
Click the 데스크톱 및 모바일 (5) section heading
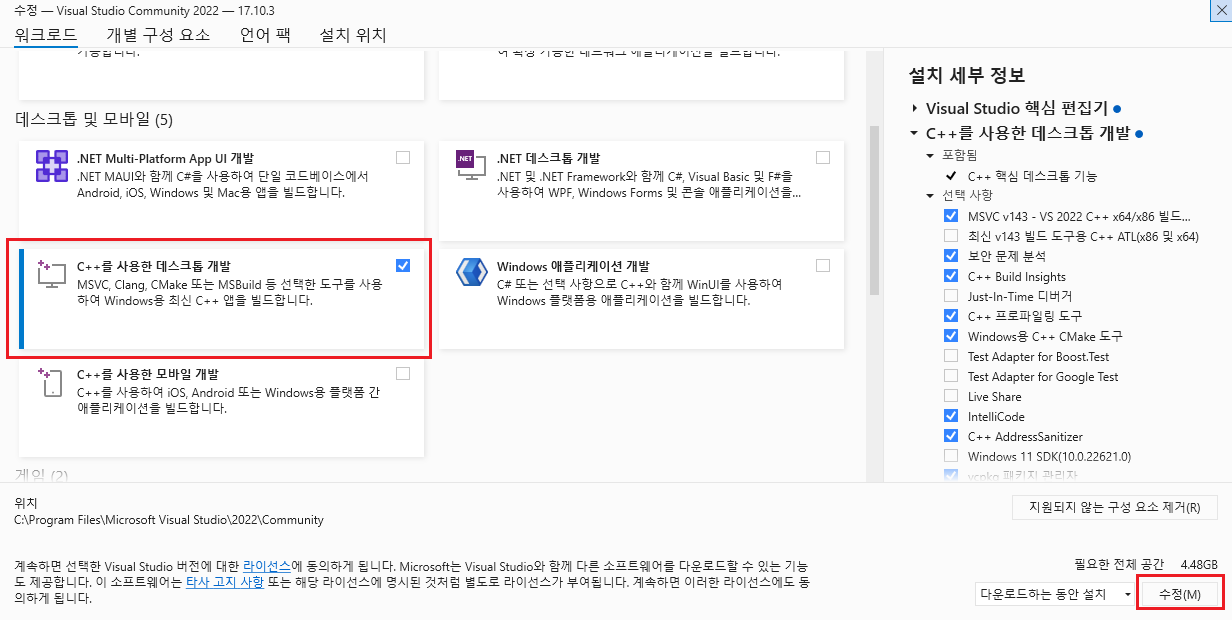pyautogui.click(x=94, y=120)
